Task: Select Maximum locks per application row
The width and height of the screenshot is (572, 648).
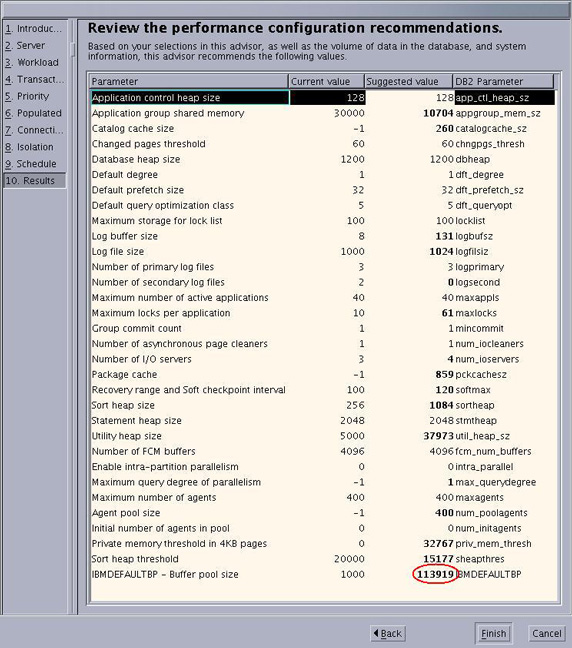Action: pyautogui.click(x=323, y=313)
